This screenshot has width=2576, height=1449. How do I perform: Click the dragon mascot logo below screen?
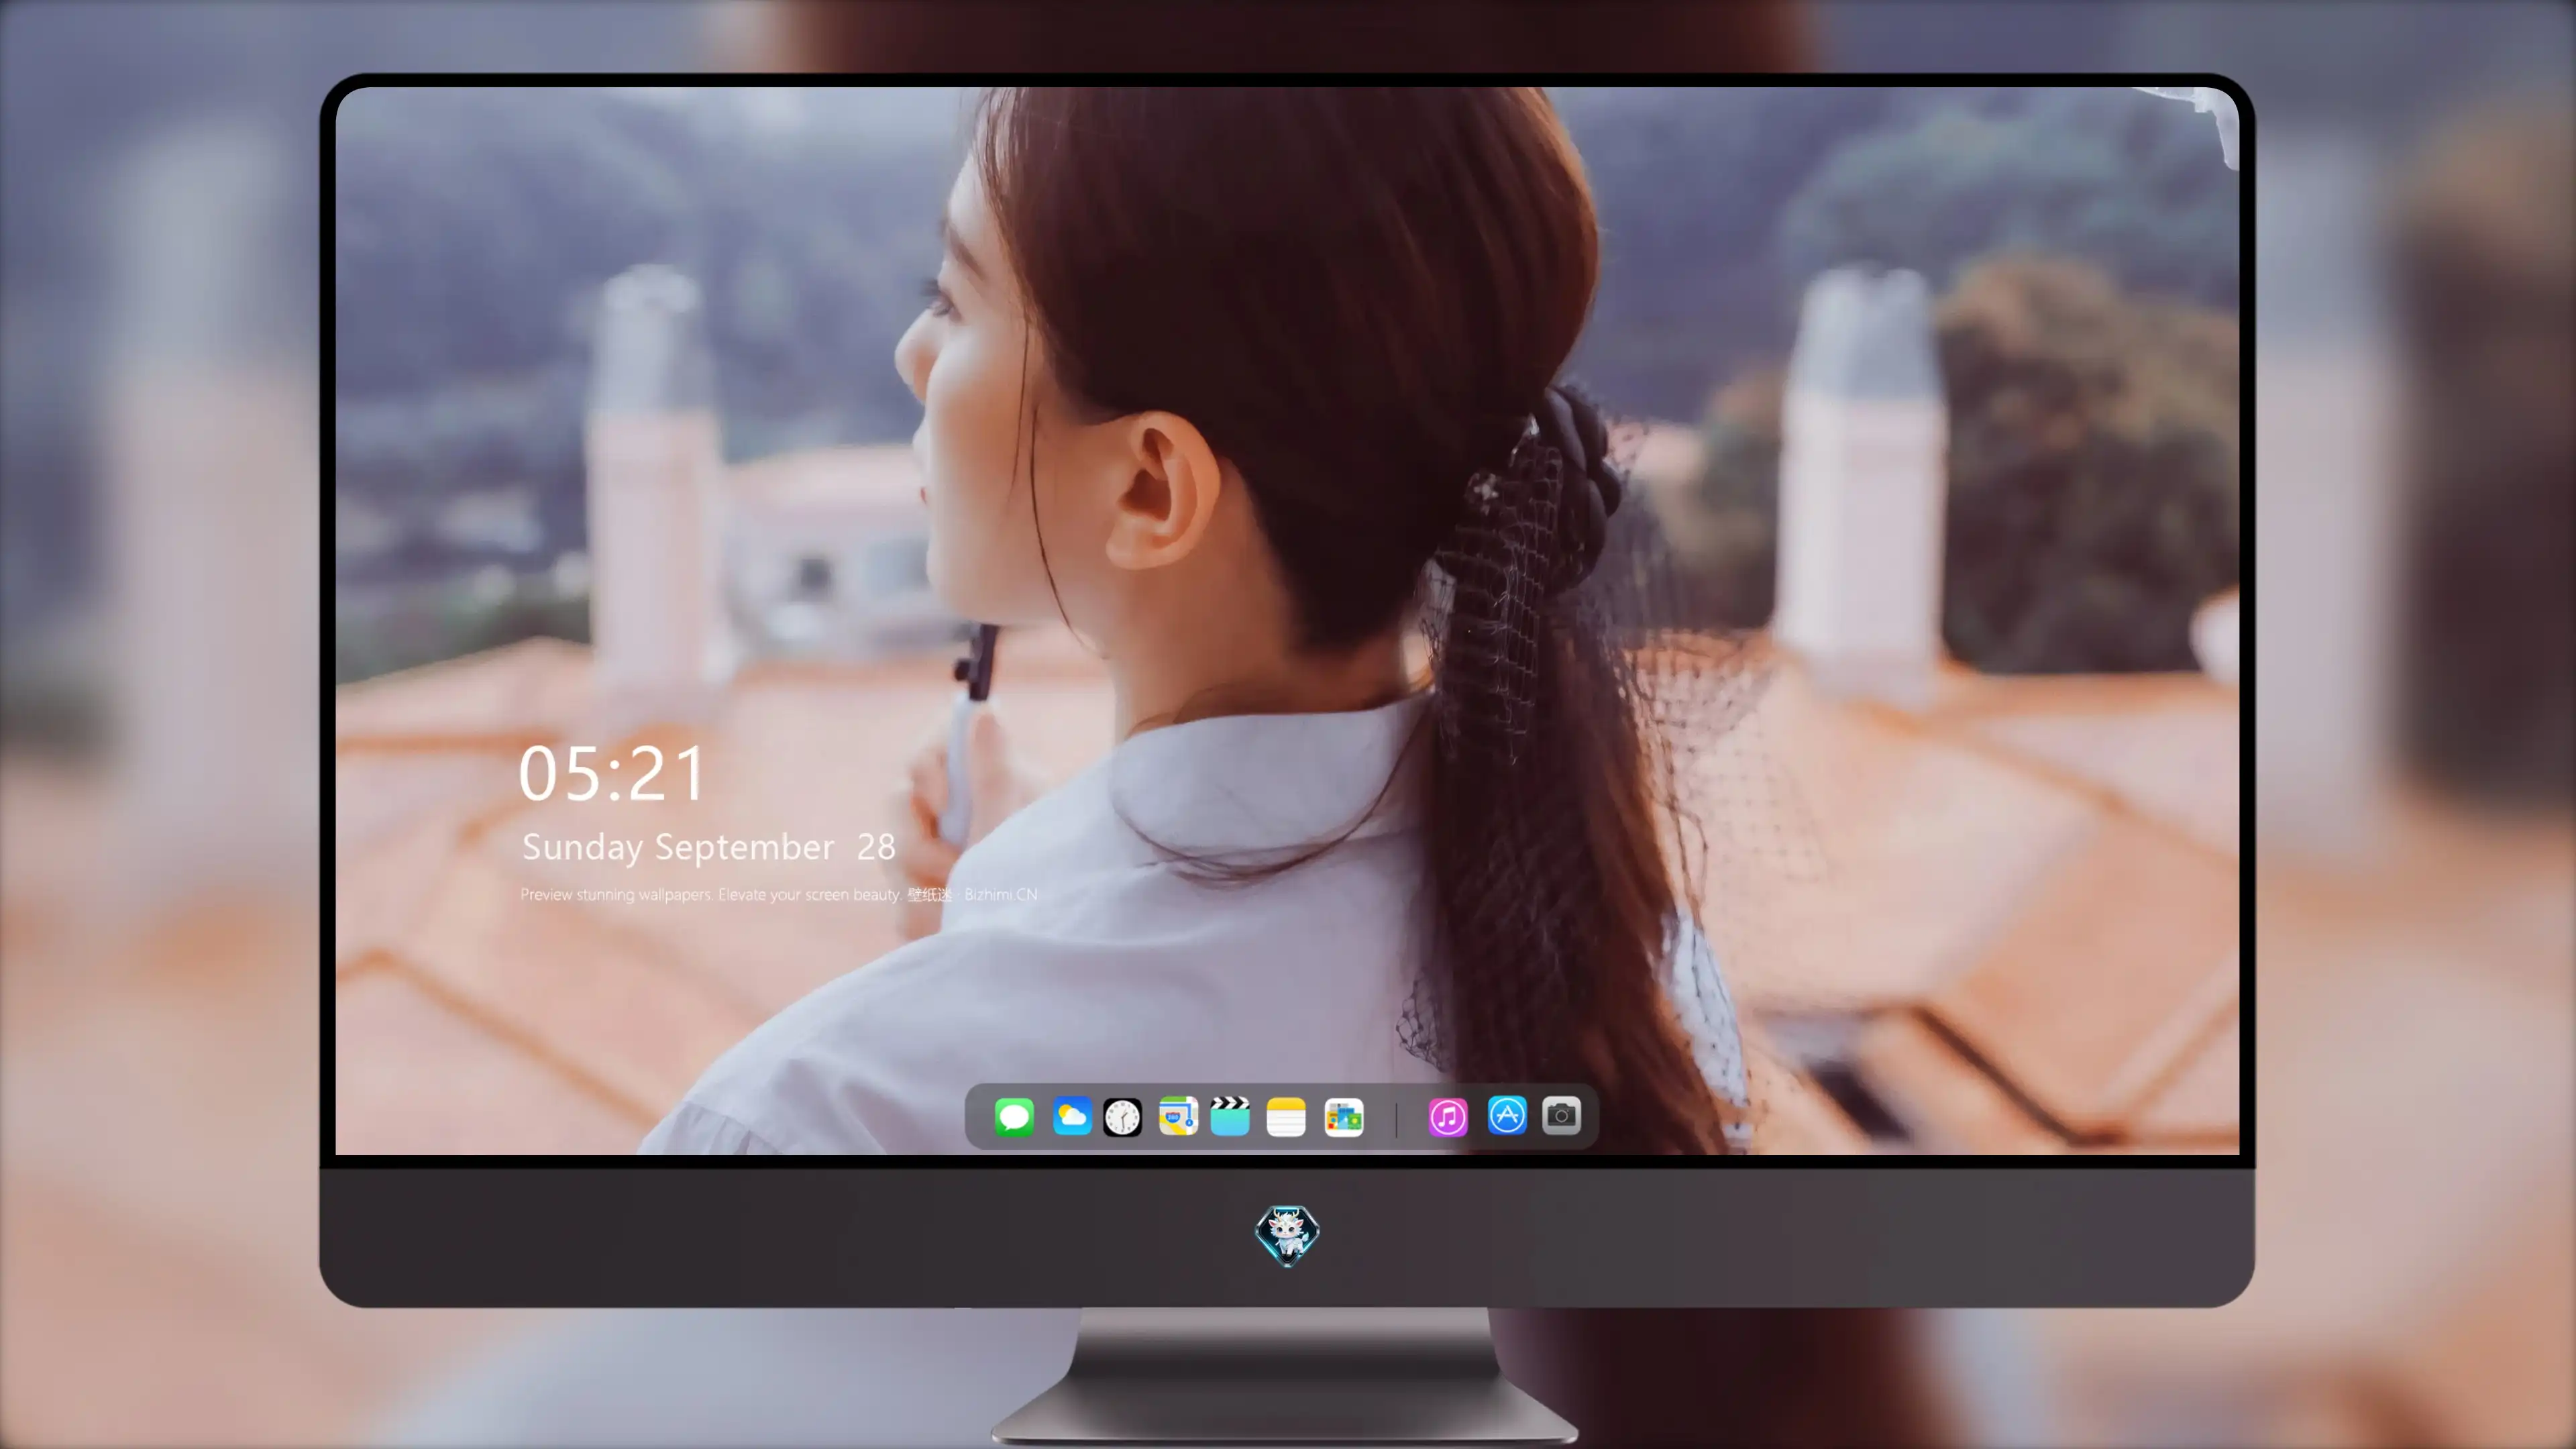(x=1287, y=1236)
